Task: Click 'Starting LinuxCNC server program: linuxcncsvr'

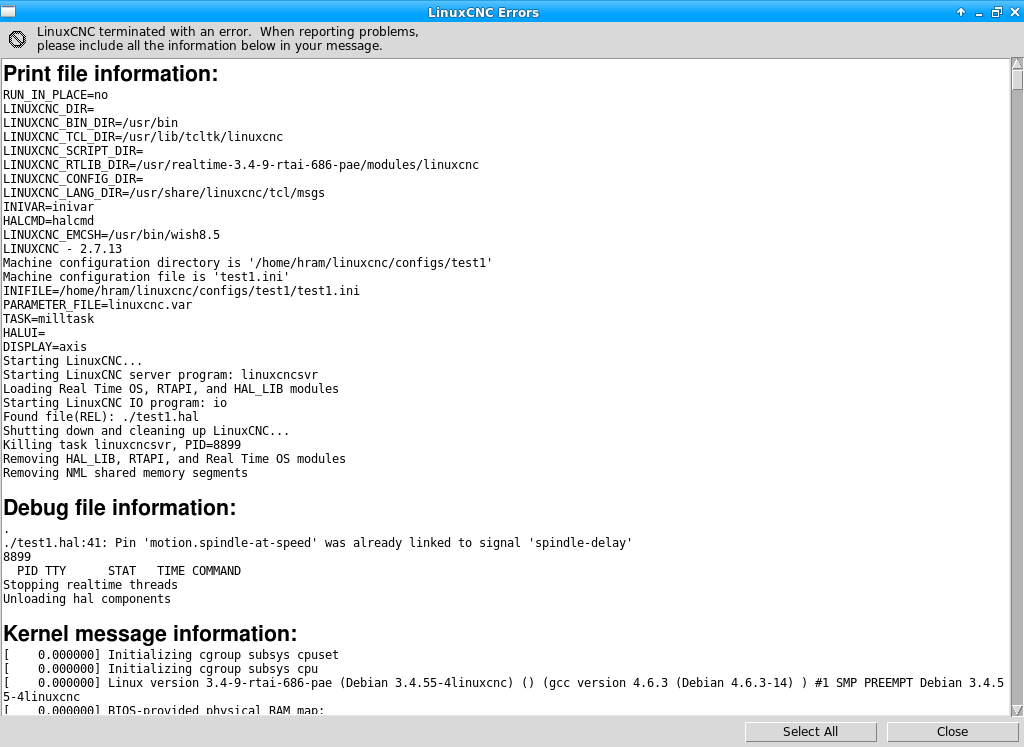Action: (x=161, y=375)
